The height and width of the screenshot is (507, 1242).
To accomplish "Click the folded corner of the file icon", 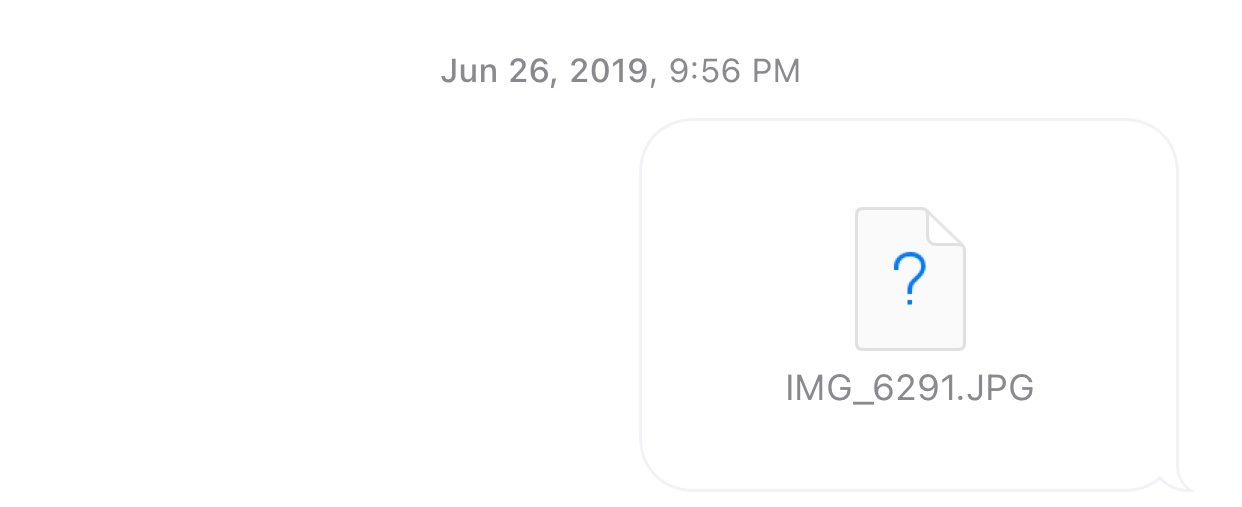I will tap(946, 227).
